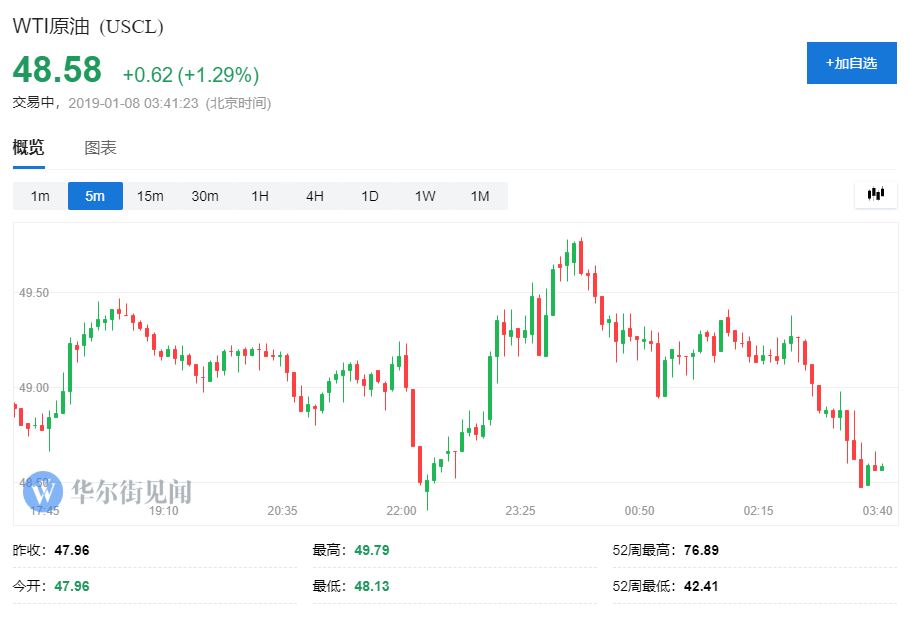Show the 1D daily timeframe
Viewport: 910px width, 623px height.
pyautogui.click(x=370, y=196)
